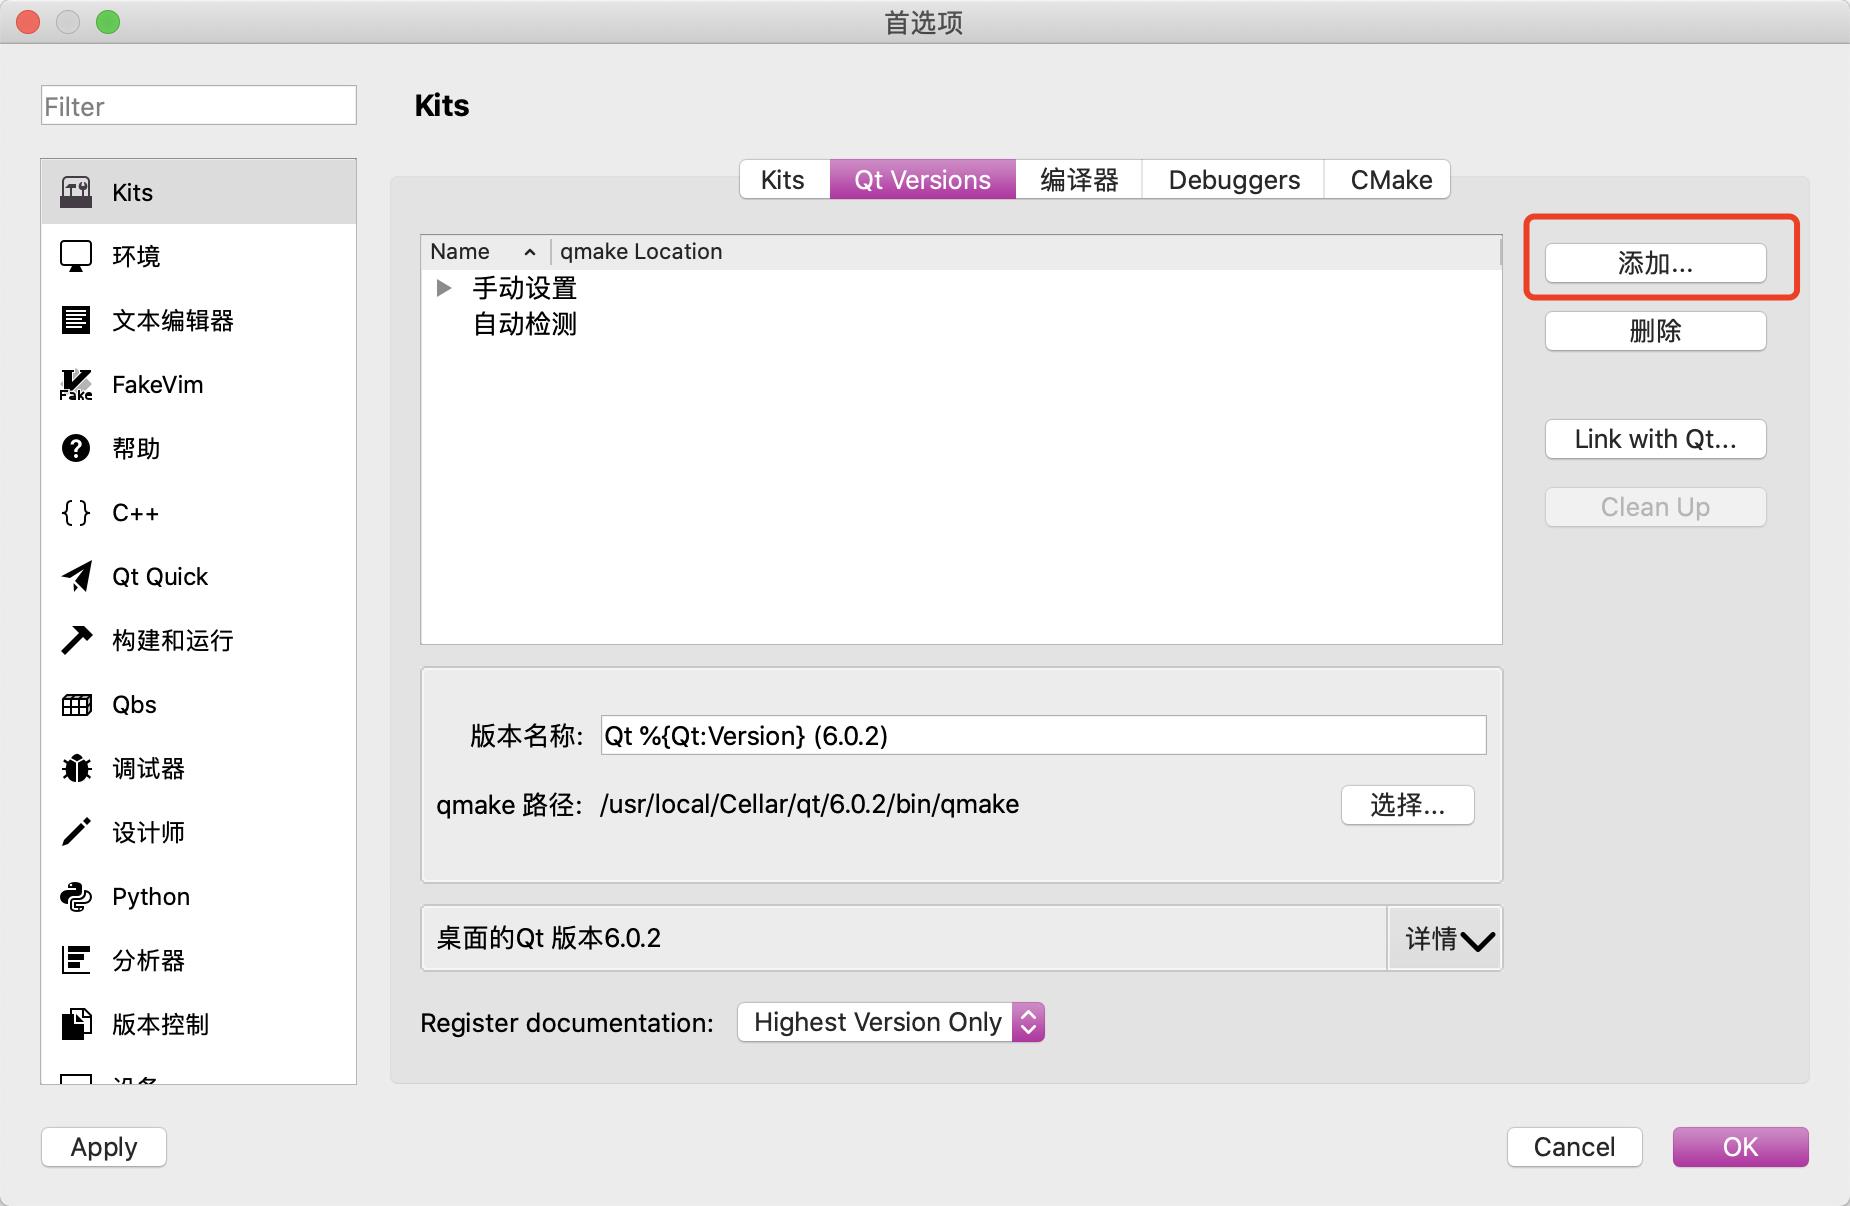Open the 环境 monitor icon category
This screenshot has height=1206, width=1850.
(76, 256)
